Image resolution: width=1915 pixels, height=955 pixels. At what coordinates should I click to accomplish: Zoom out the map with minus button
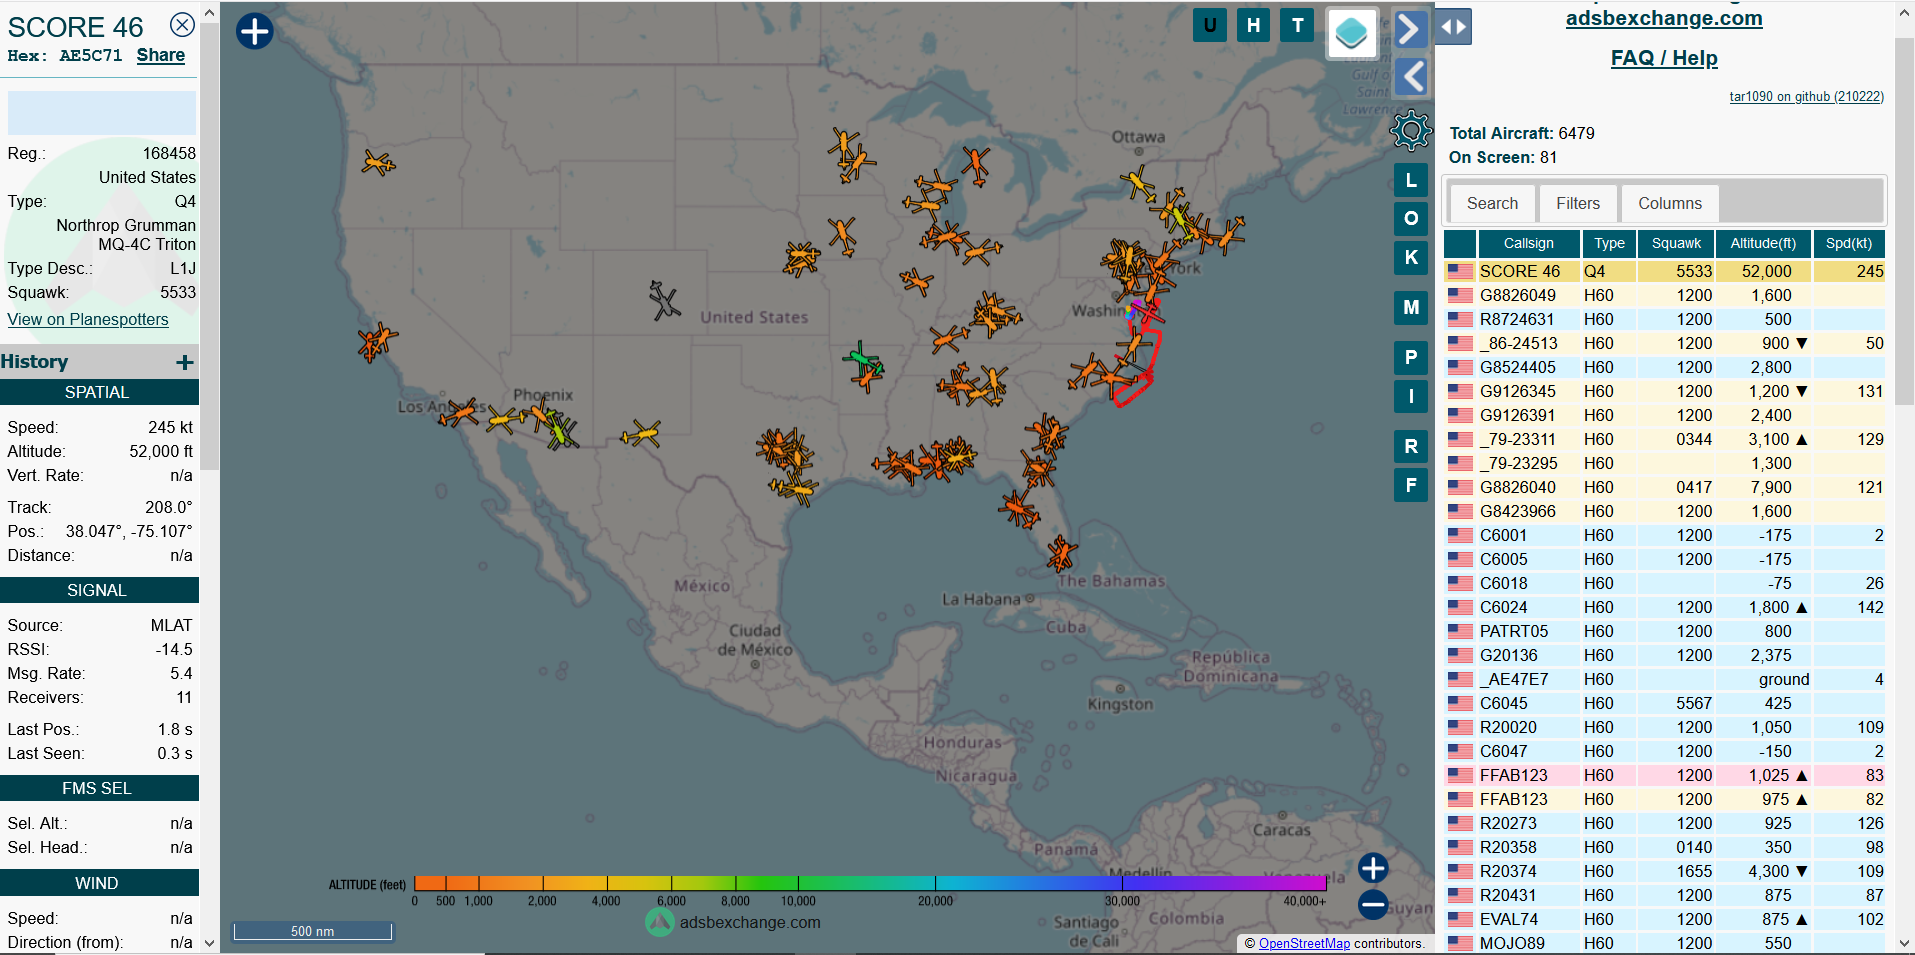point(1373,905)
